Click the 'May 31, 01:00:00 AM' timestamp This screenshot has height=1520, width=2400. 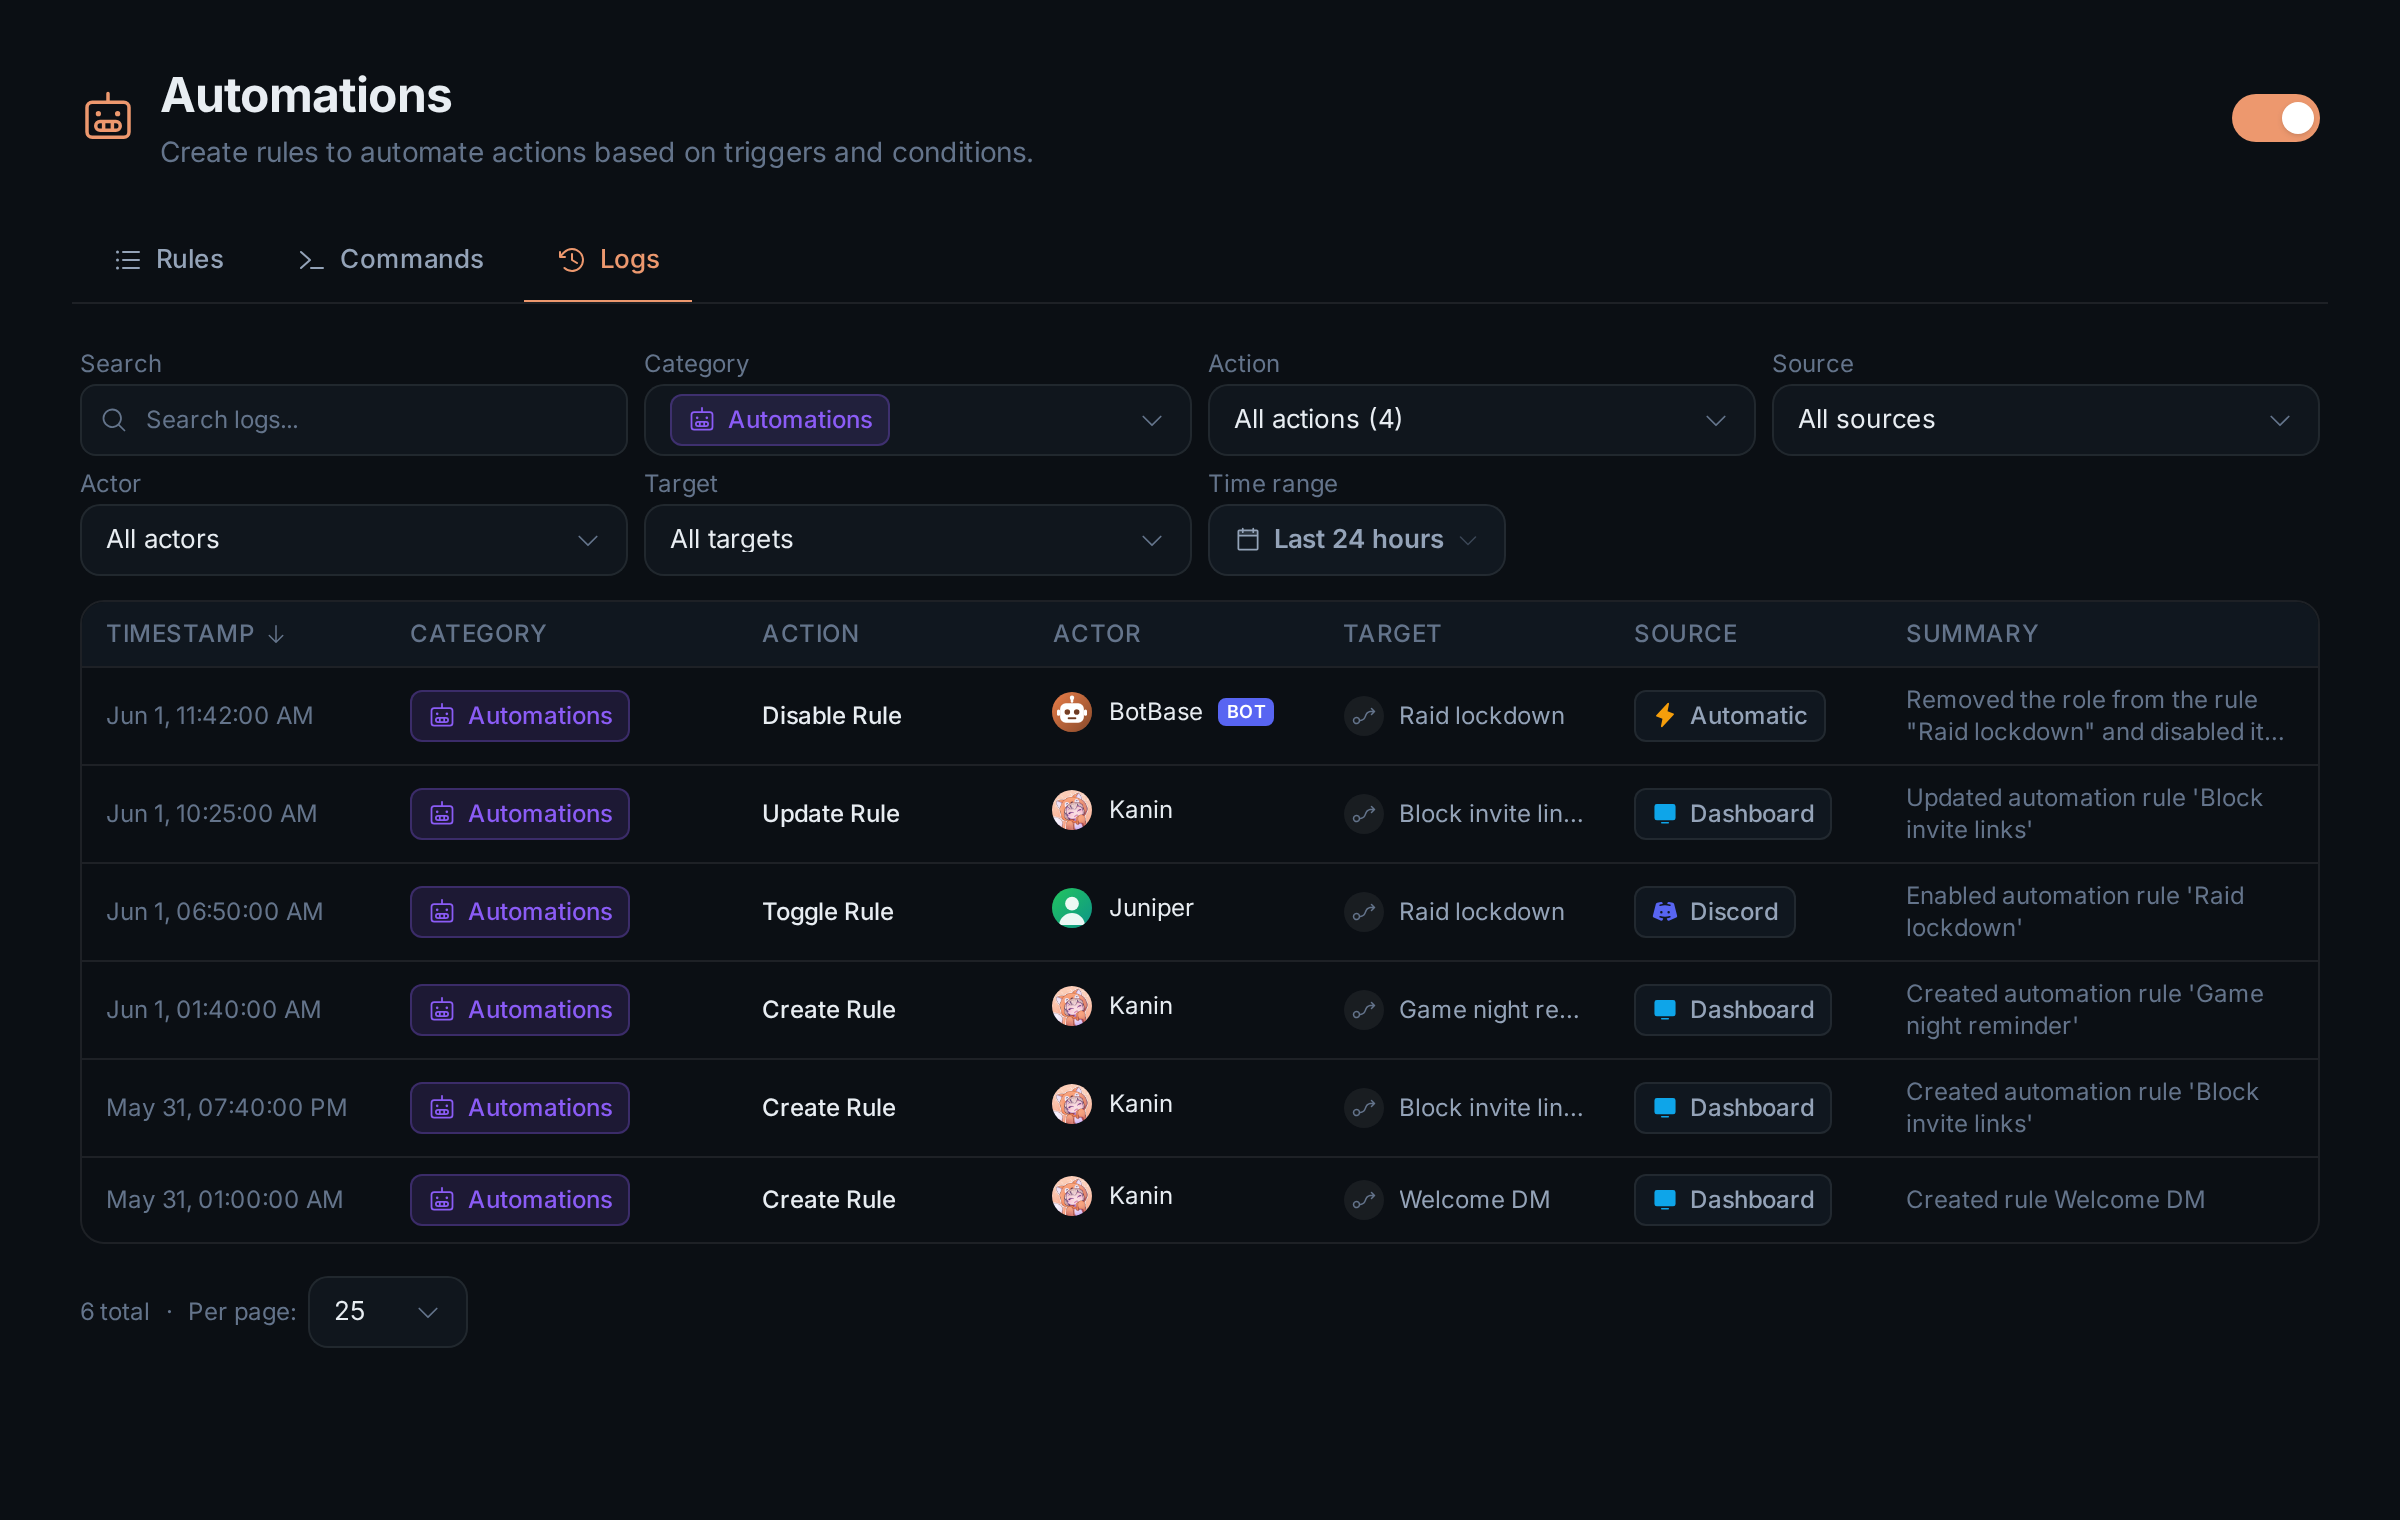(x=225, y=1200)
